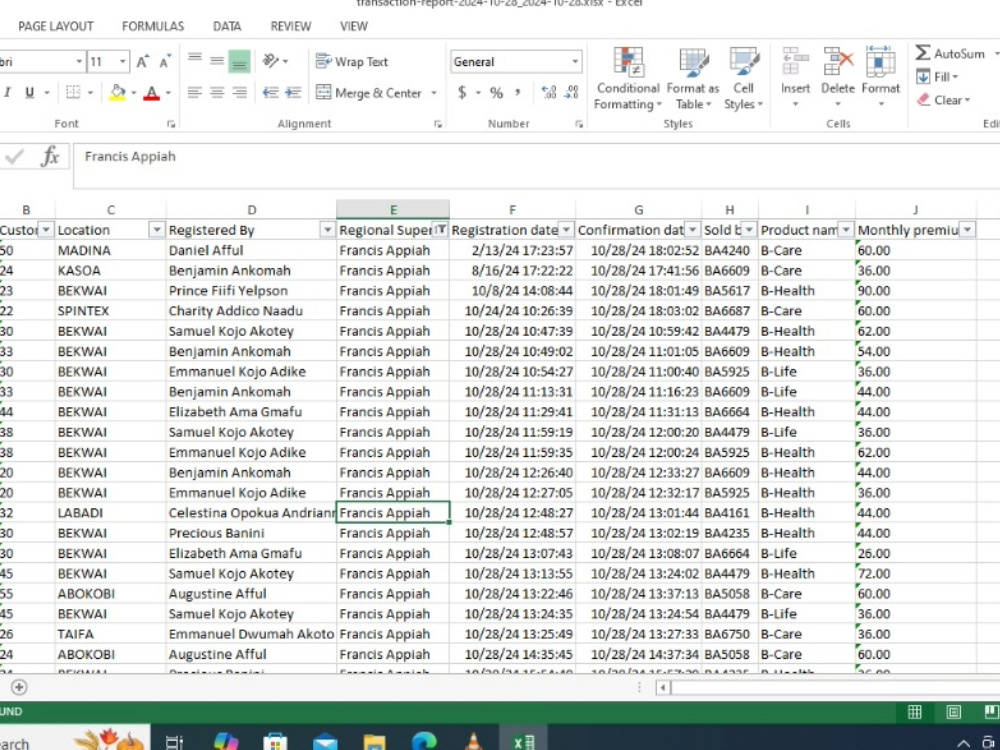Apply accounting dollar format
Image resolution: width=1000 pixels, height=750 pixels.
click(x=462, y=92)
